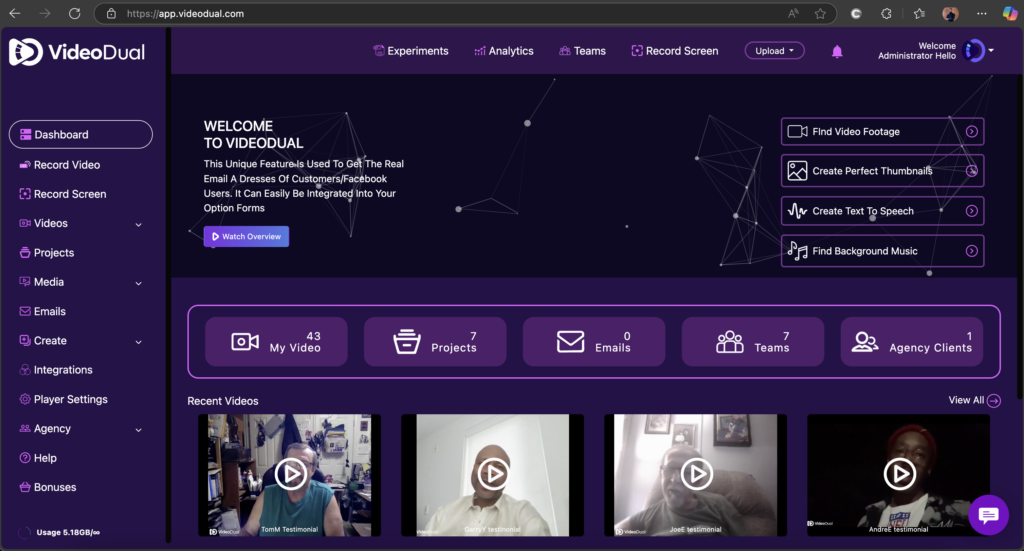Click the Recent Videos heading
Viewport: 1024px width, 551px height.
(223, 401)
